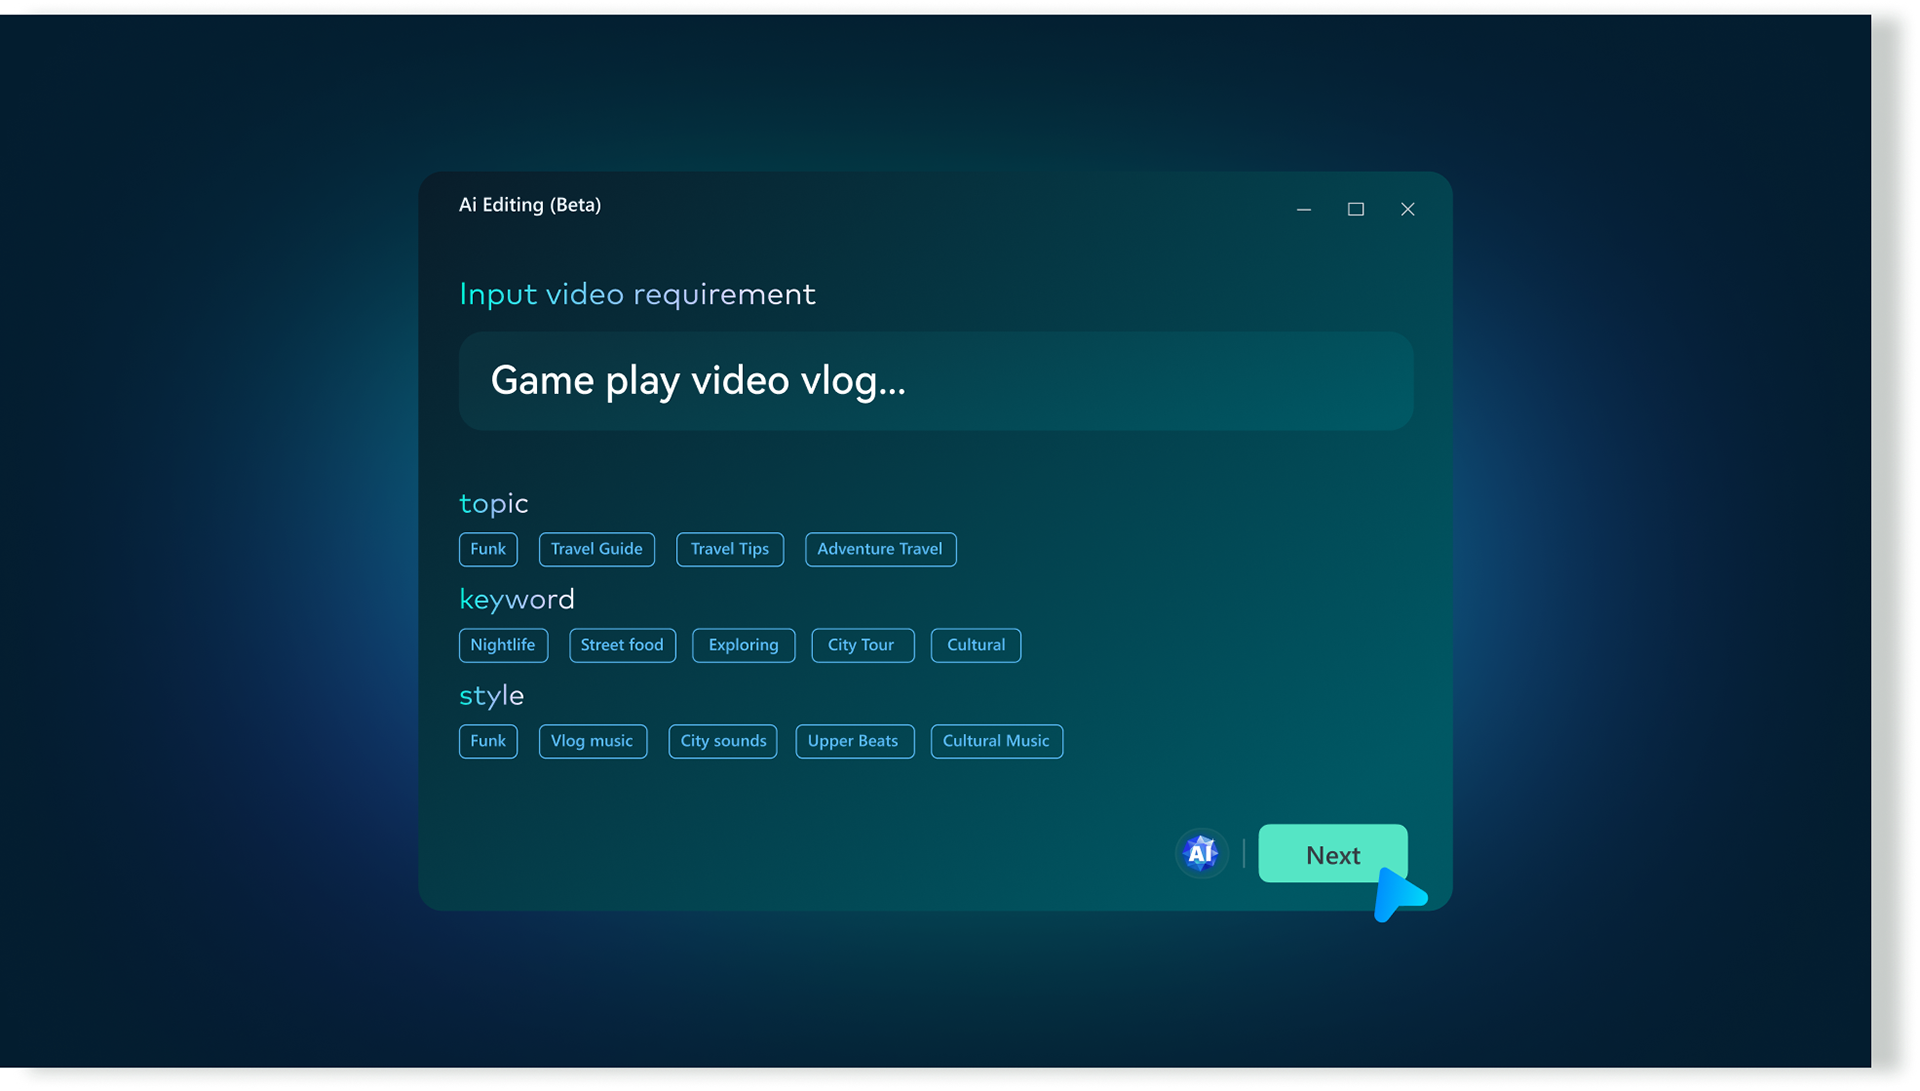Pick the City sounds style chip

(x=722, y=741)
